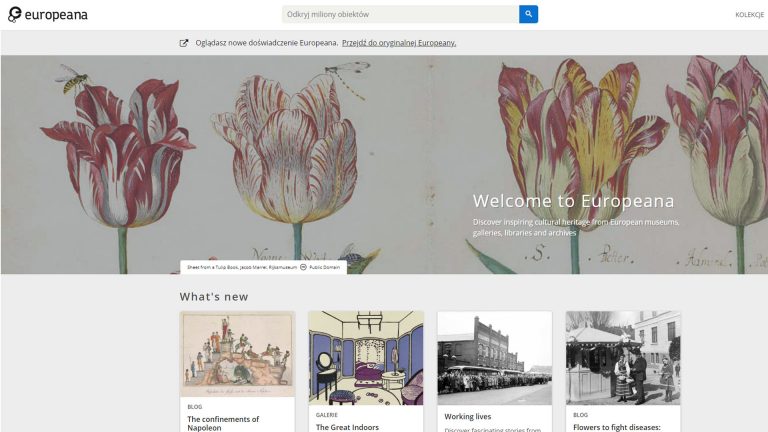Click the 'Welcome to Europeana' hero heading

pos(573,201)
